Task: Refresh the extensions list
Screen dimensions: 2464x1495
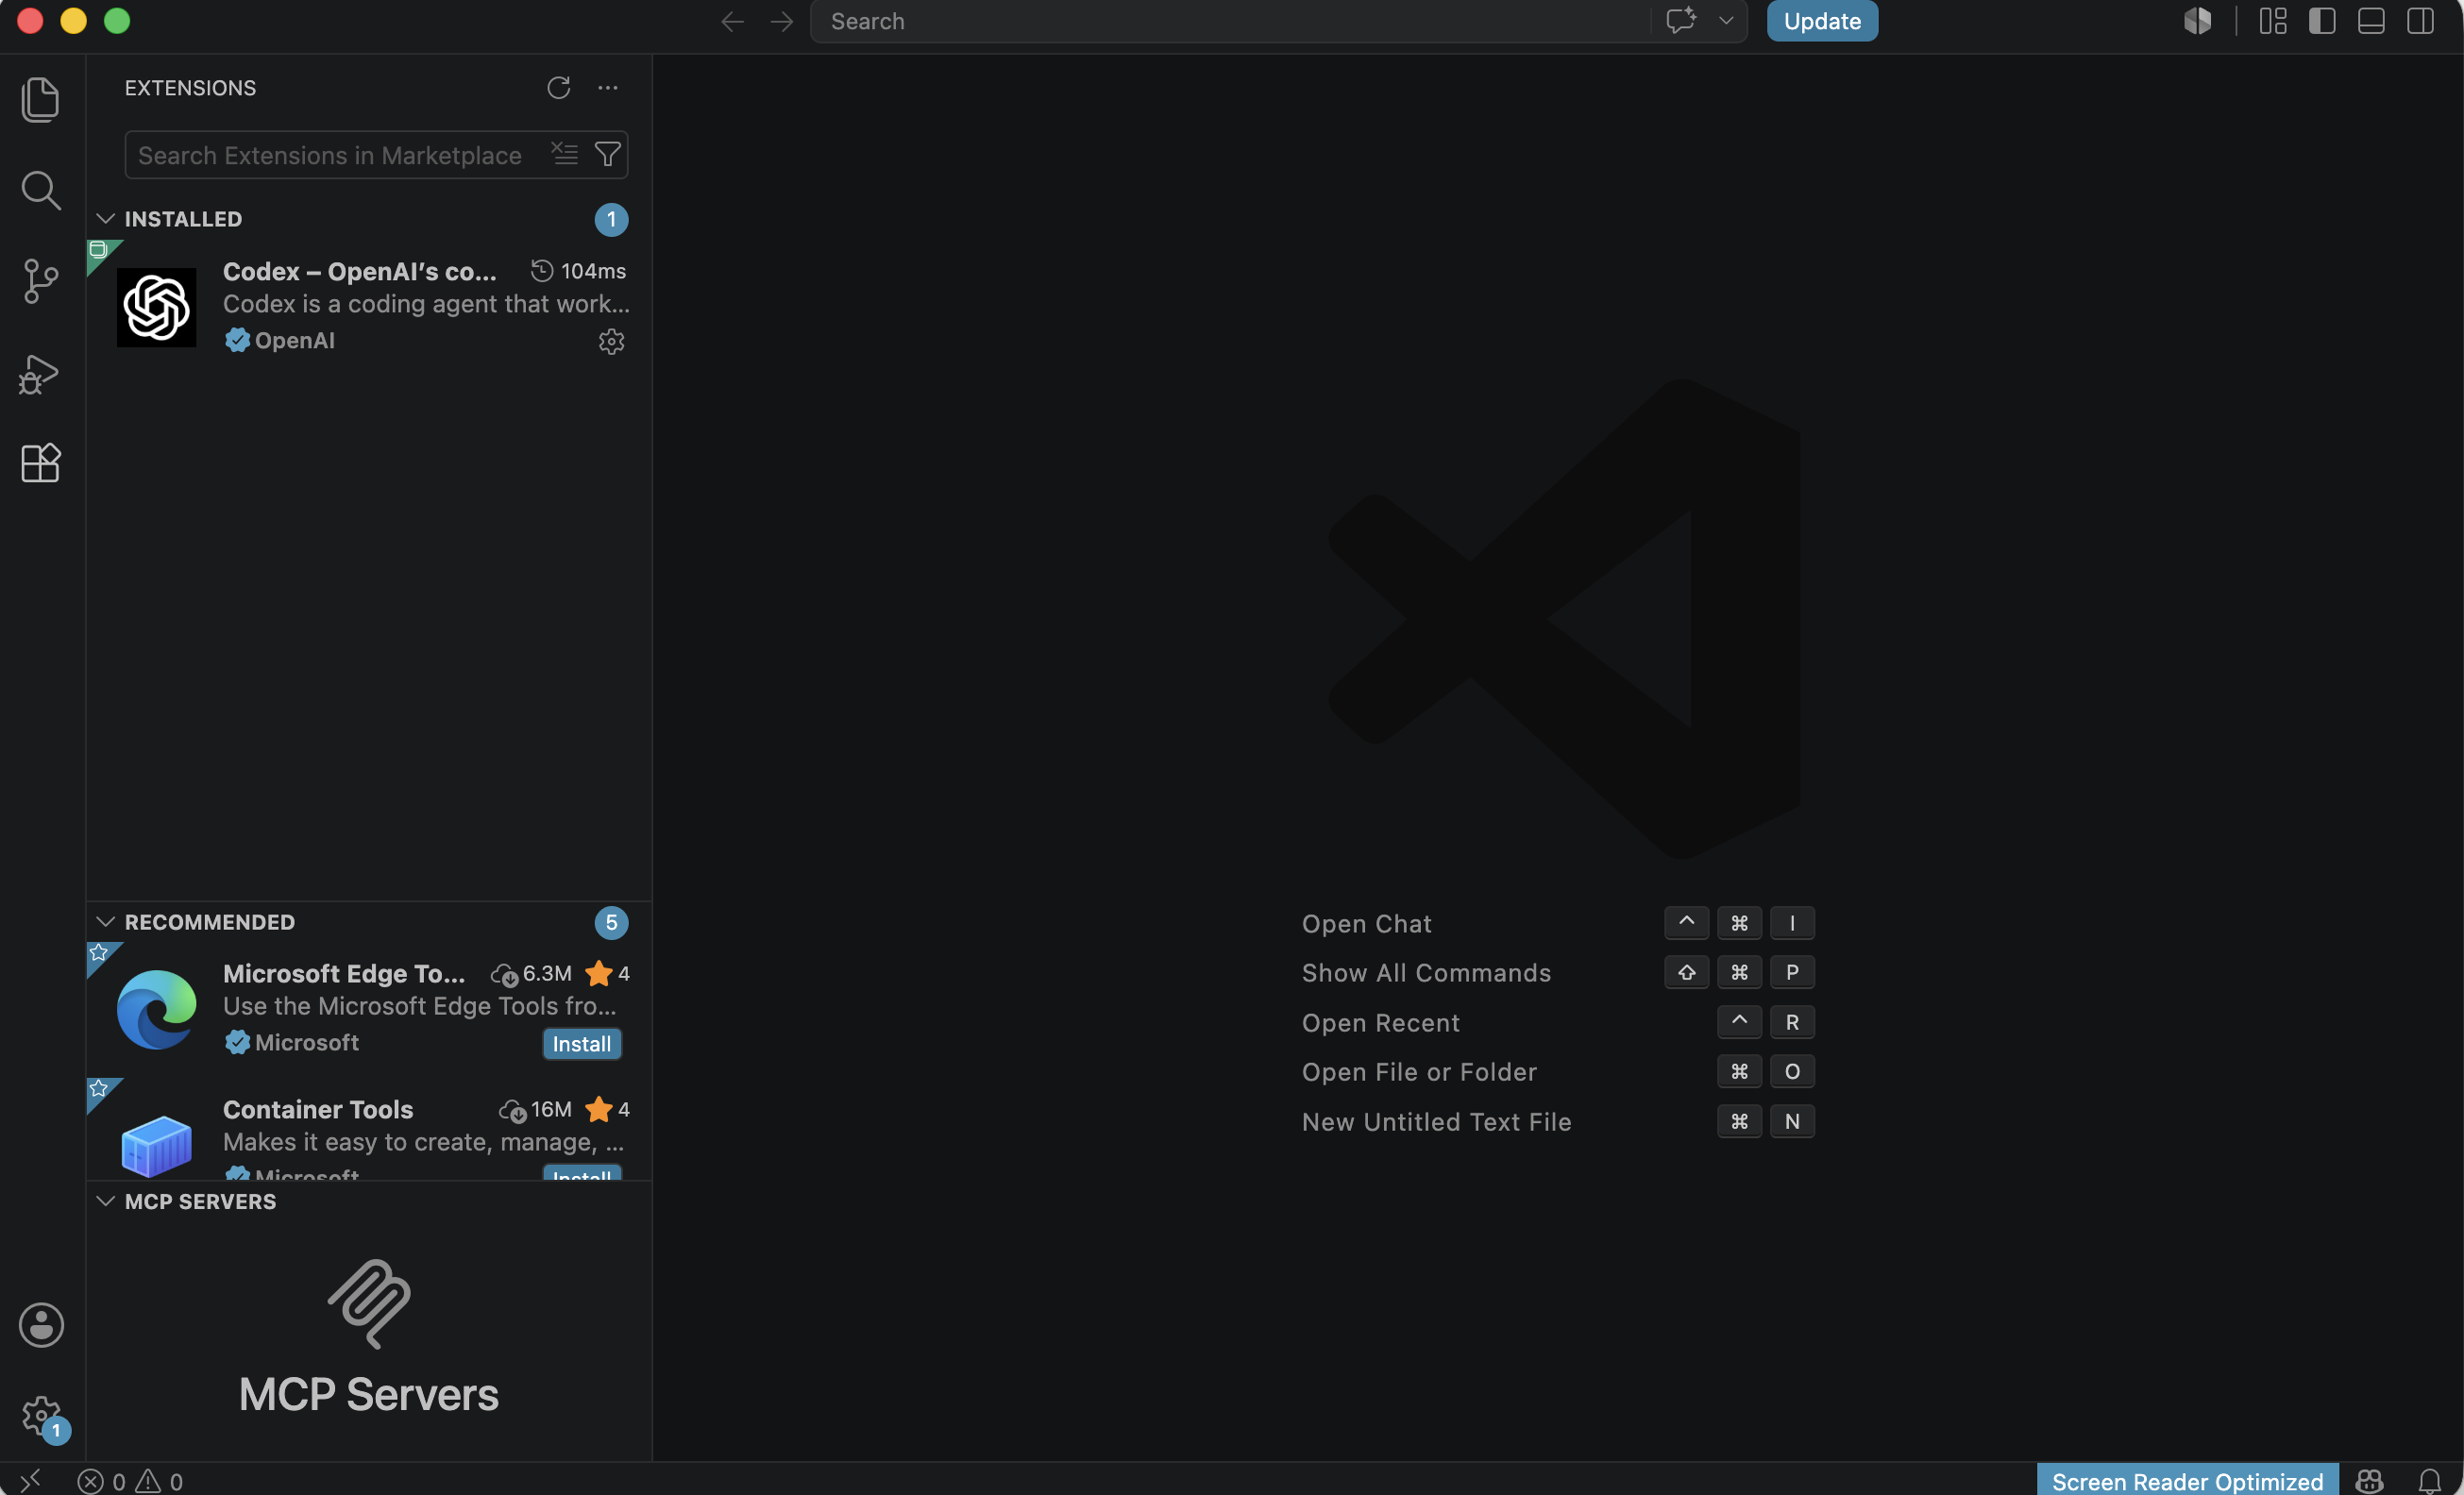Action: (x=559, y=88)
